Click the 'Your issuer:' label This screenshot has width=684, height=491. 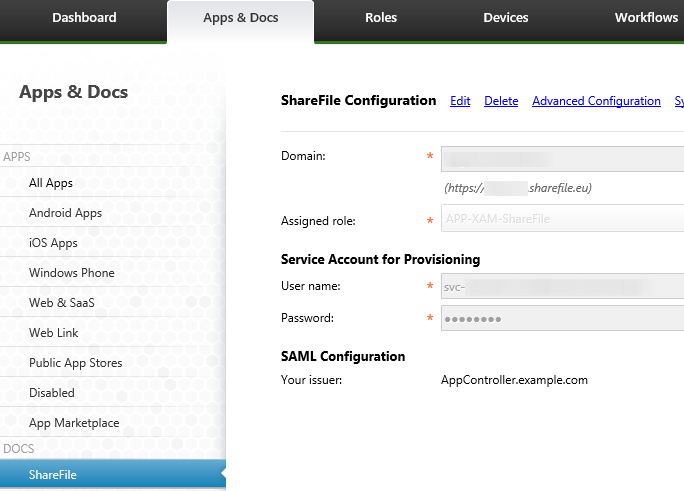(311, 380)
